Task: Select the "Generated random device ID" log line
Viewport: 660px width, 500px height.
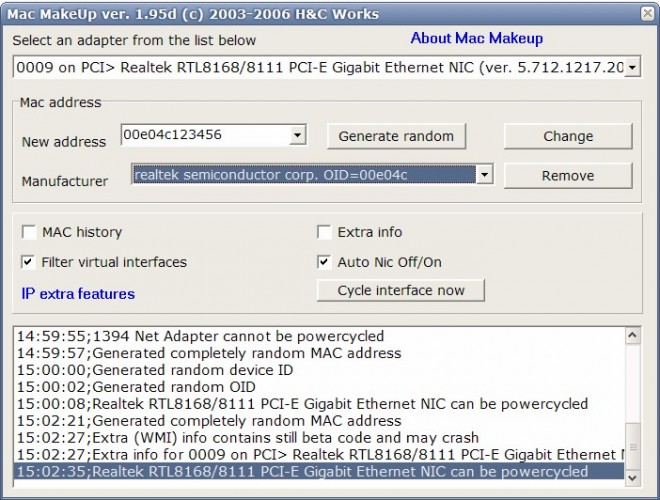Action: tap(319, 370)
